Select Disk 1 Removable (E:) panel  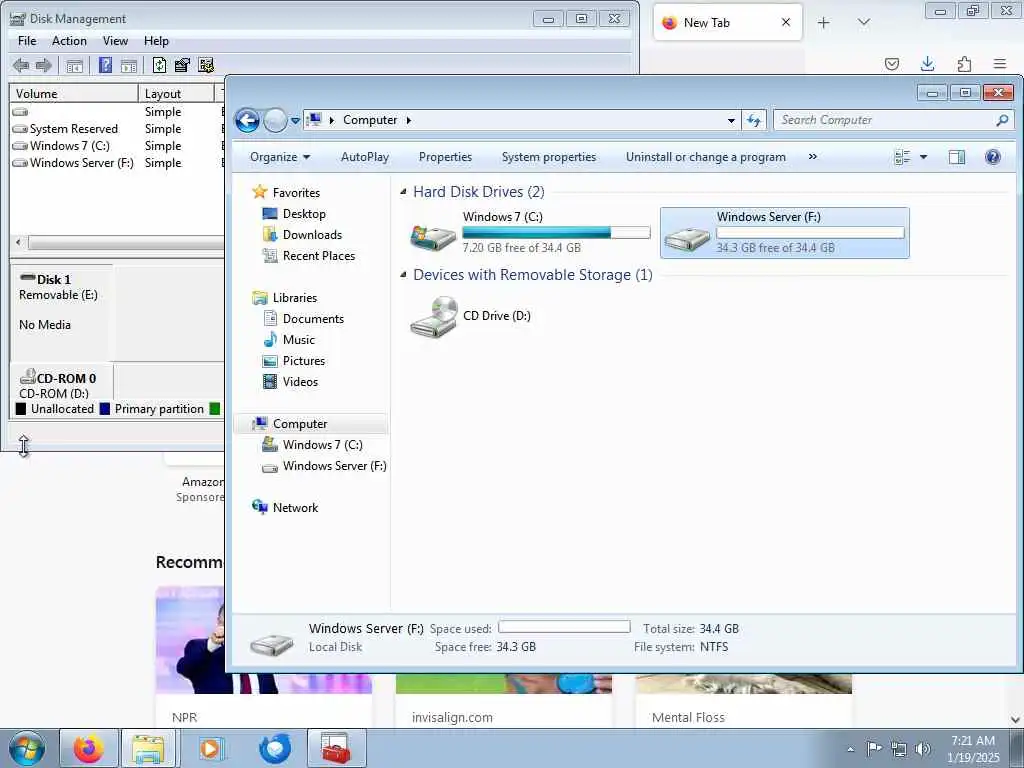61,312
